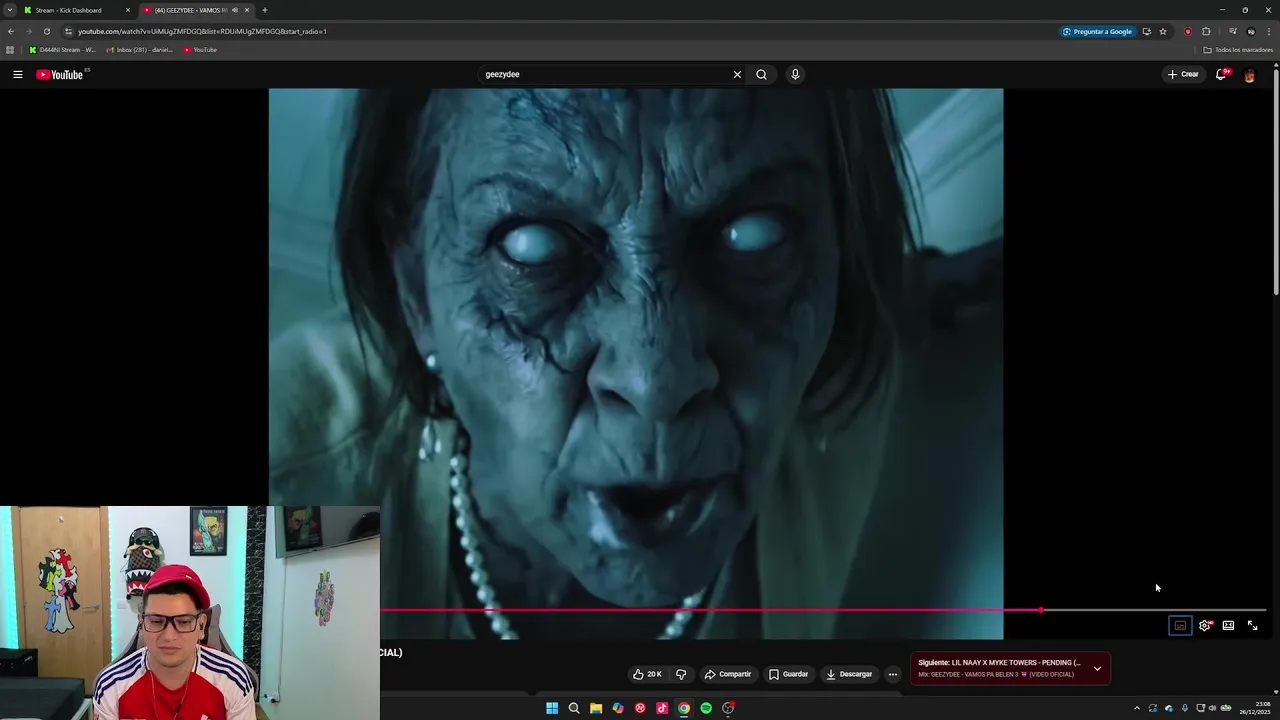1280x720 pixels.
Task: Open the YouTube bookmark
Action: click(200, 50)
